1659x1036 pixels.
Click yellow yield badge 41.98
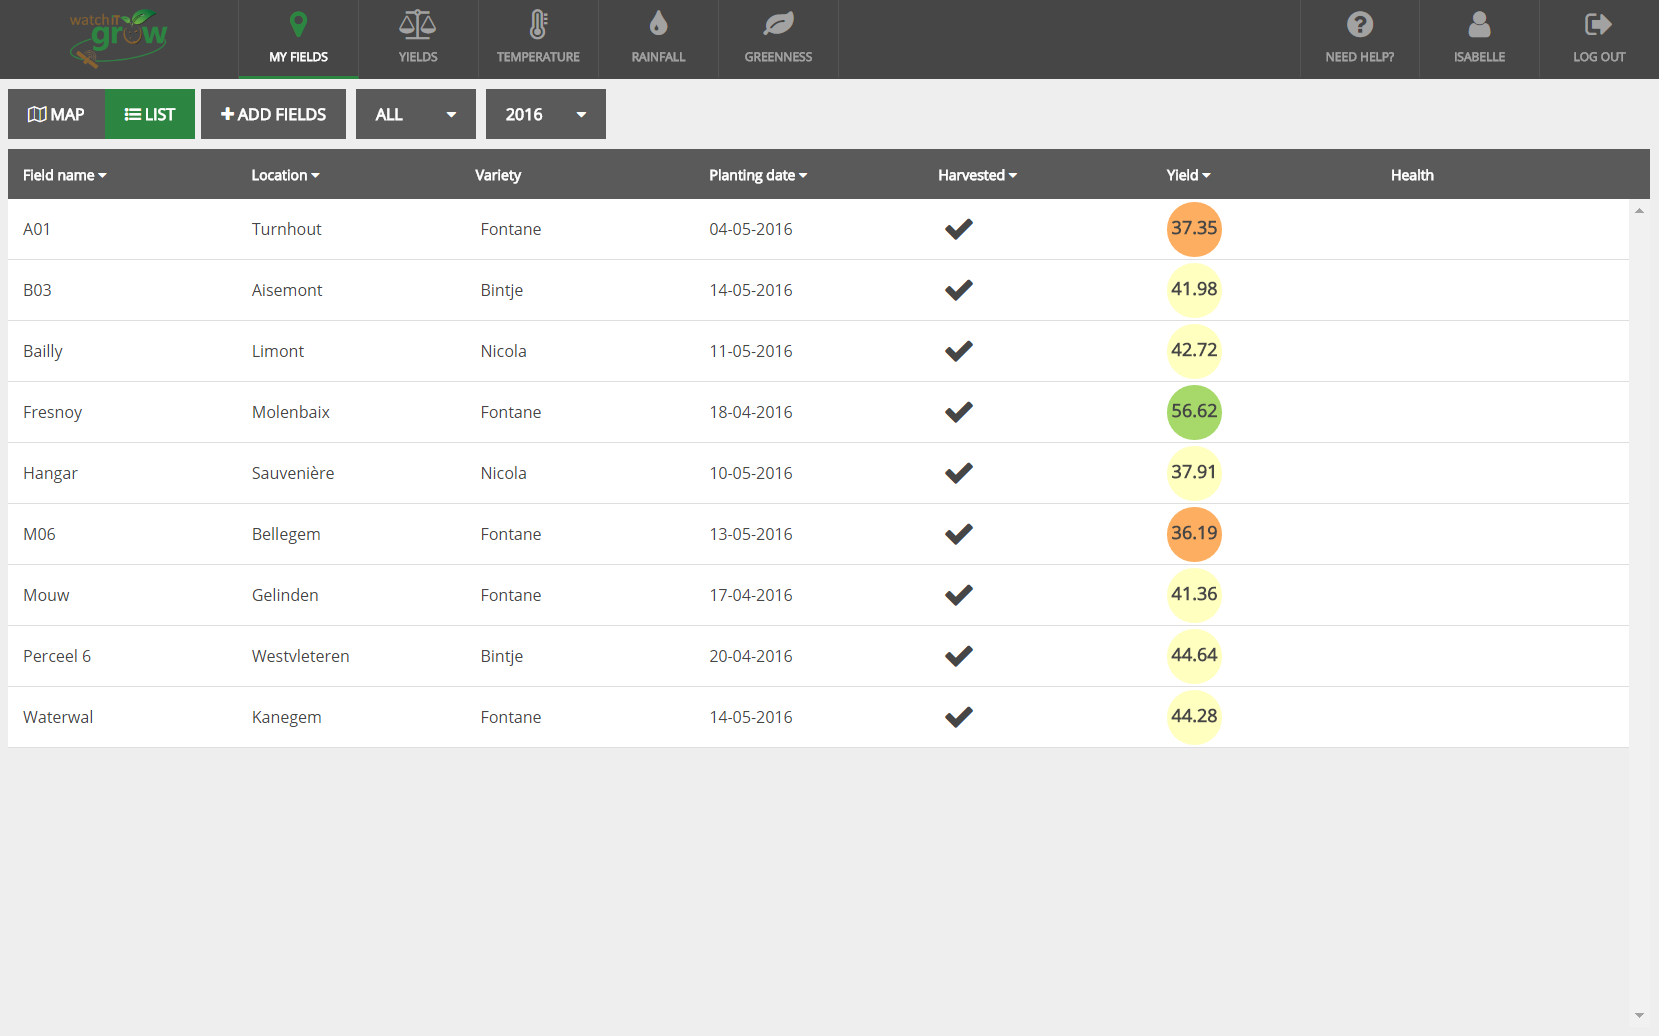tap(1194, 290)
